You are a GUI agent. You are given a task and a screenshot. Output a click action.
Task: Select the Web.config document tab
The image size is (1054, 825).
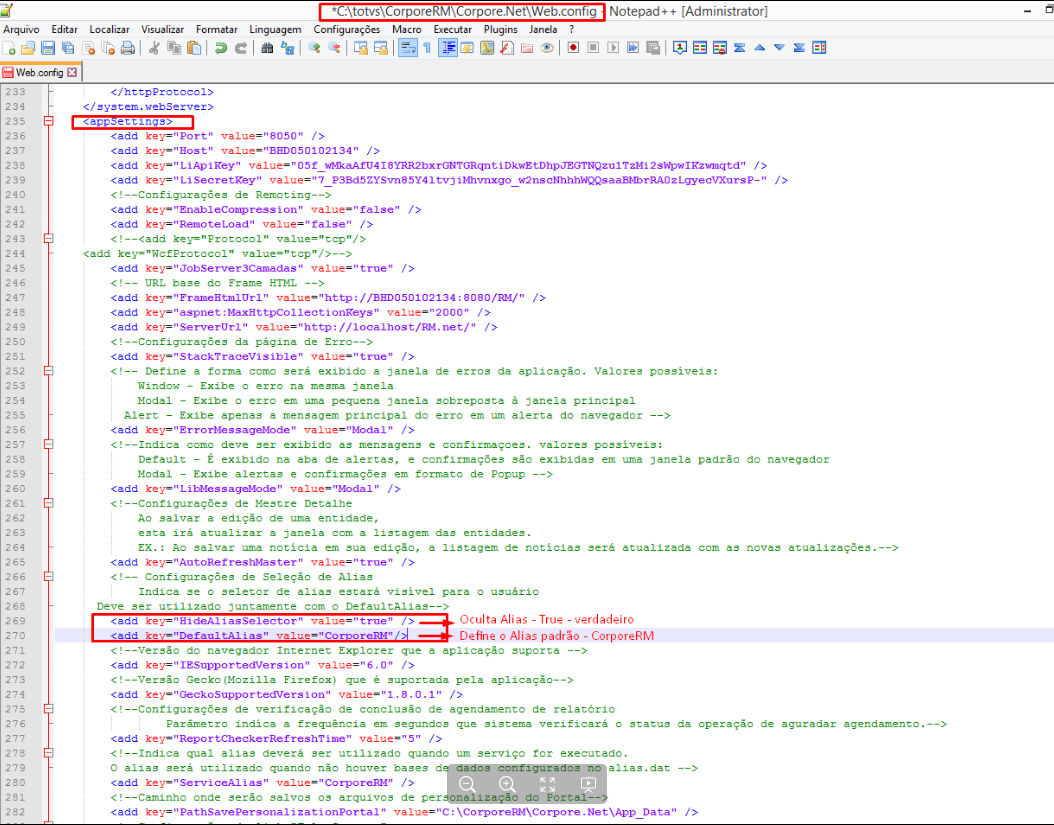tap(40, 72)
